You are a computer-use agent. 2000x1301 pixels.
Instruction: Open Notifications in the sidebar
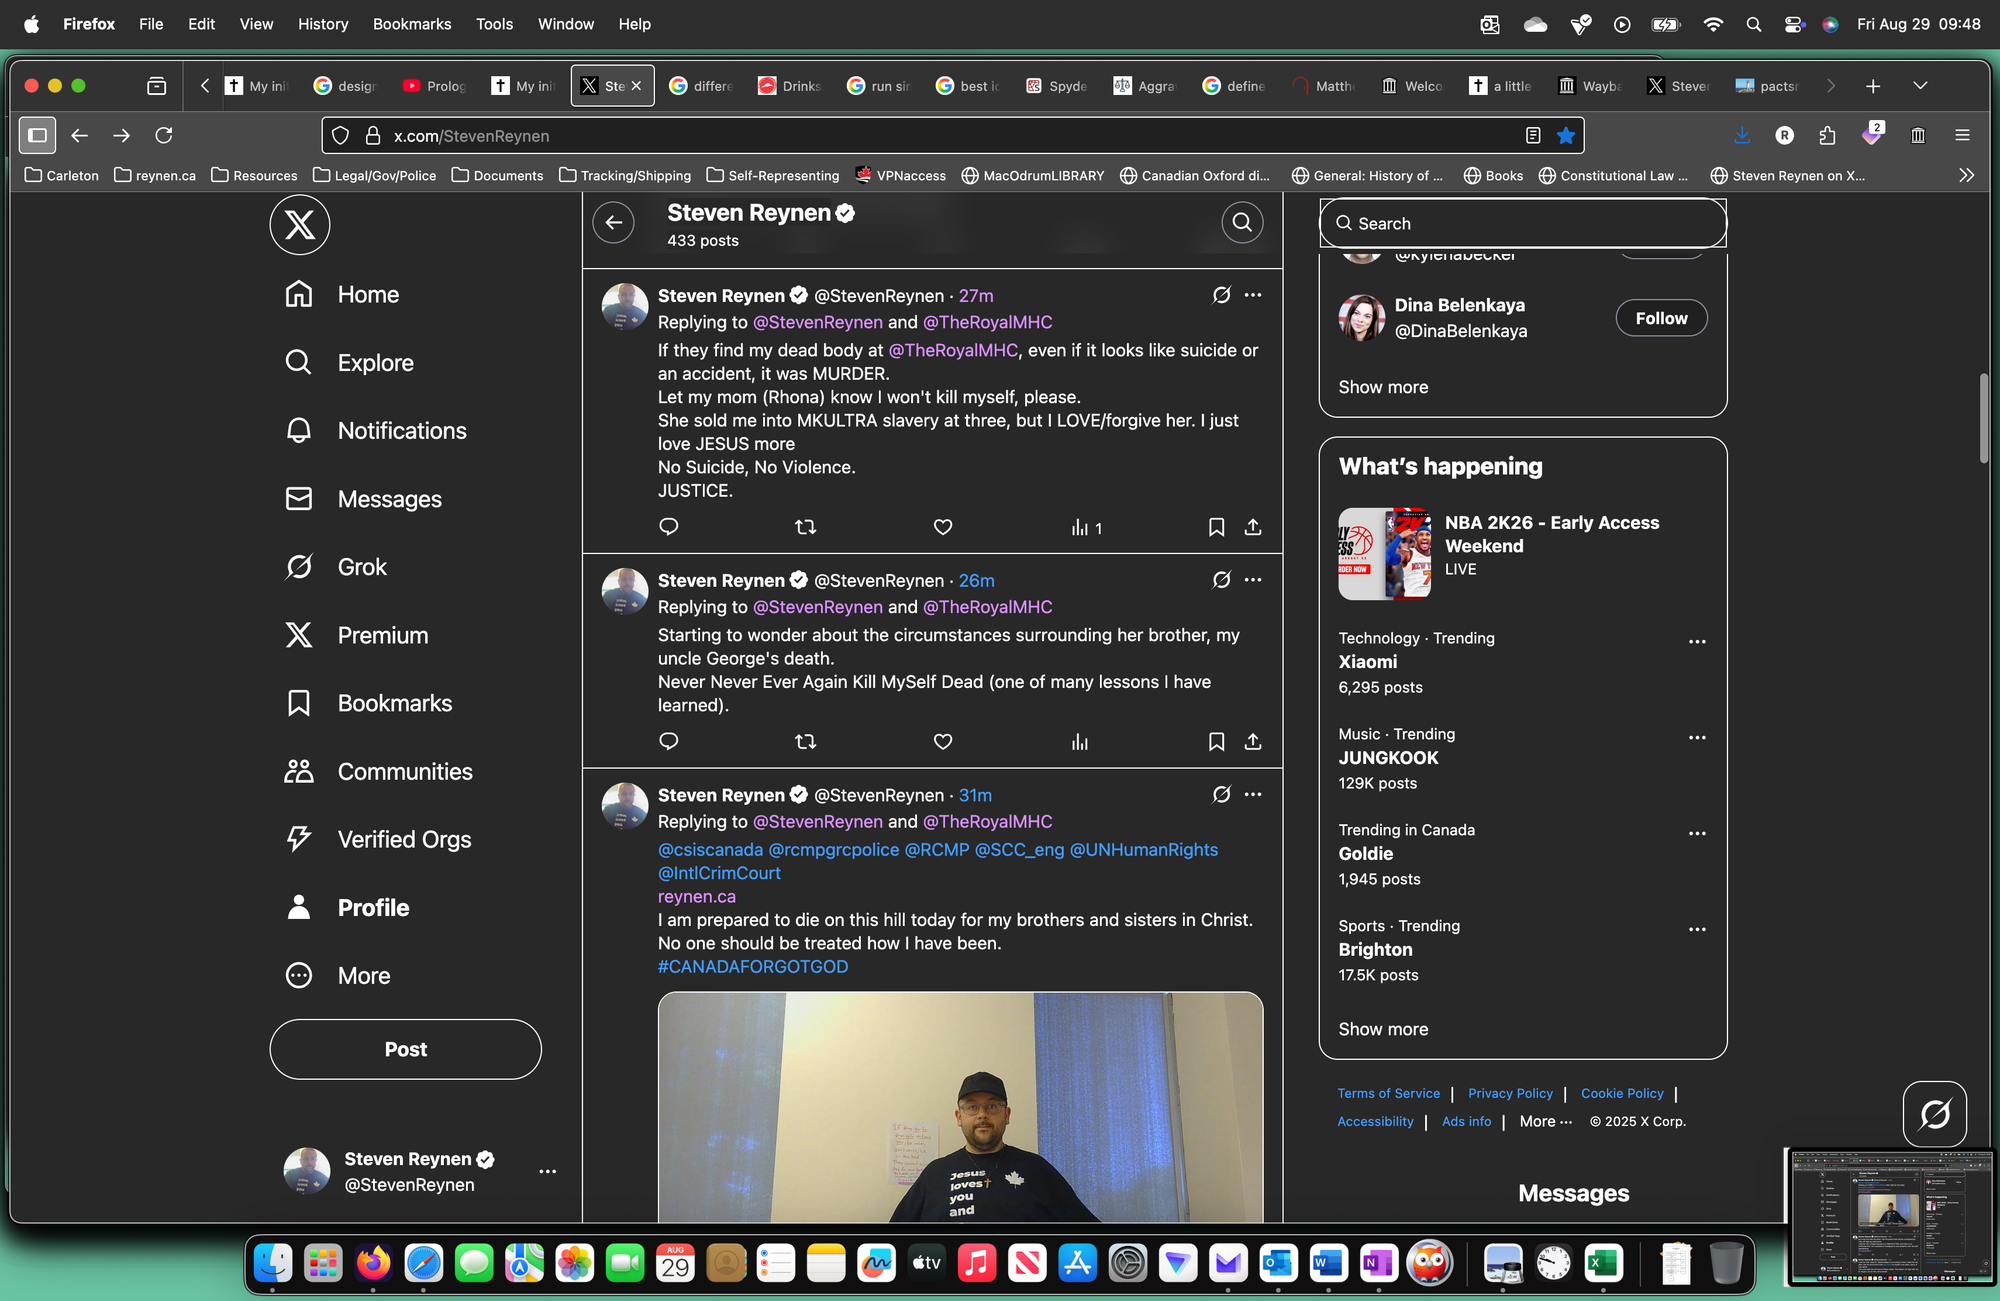[x=375, y=431]
